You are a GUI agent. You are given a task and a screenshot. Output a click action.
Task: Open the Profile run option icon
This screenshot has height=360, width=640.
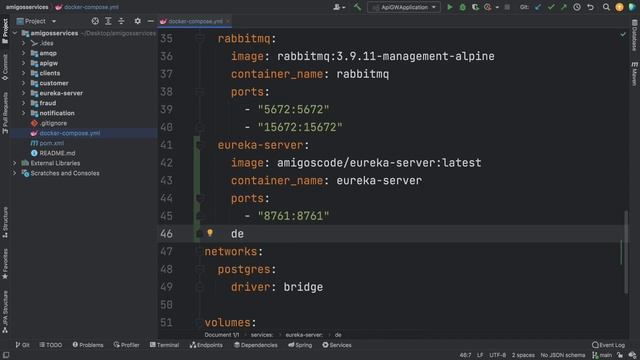tap(488, 7)
